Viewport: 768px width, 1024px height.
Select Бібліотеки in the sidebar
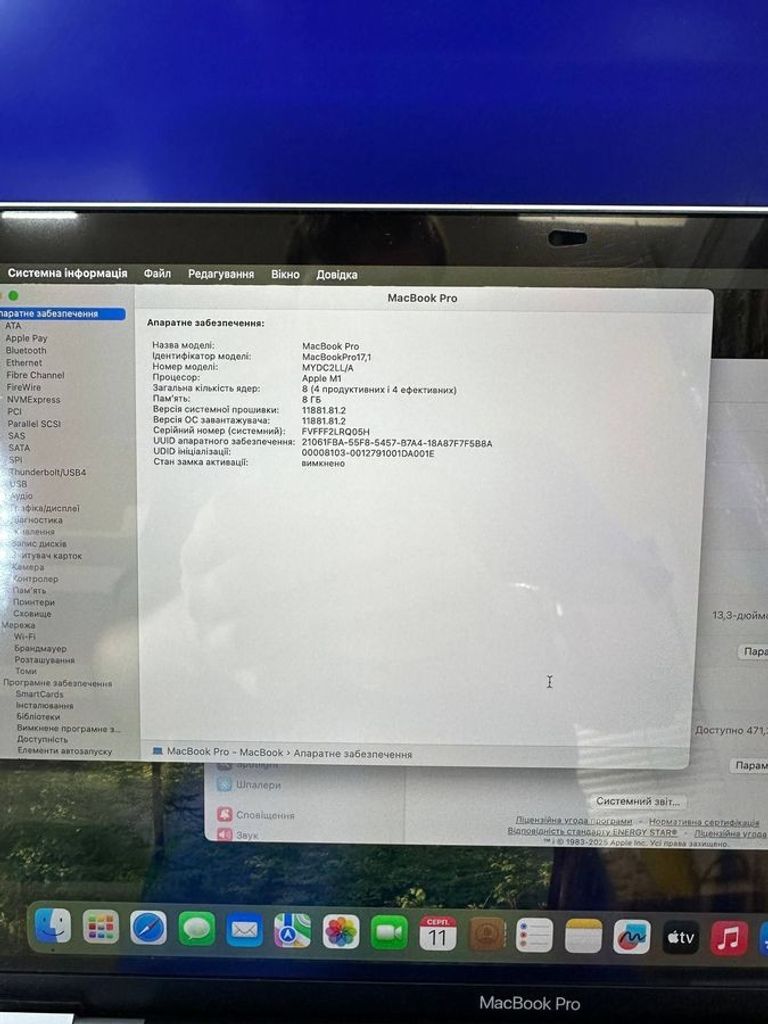coord(39,717)
